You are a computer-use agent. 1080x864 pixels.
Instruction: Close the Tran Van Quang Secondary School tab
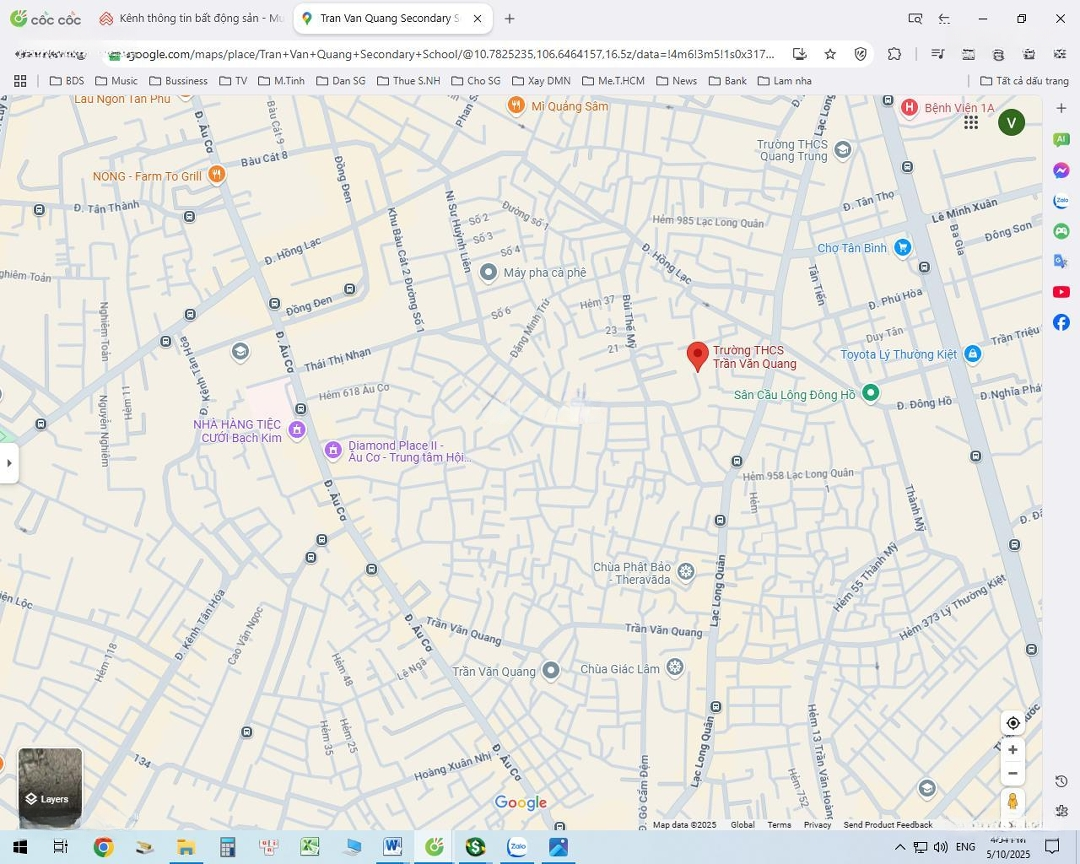coord(477,19)
